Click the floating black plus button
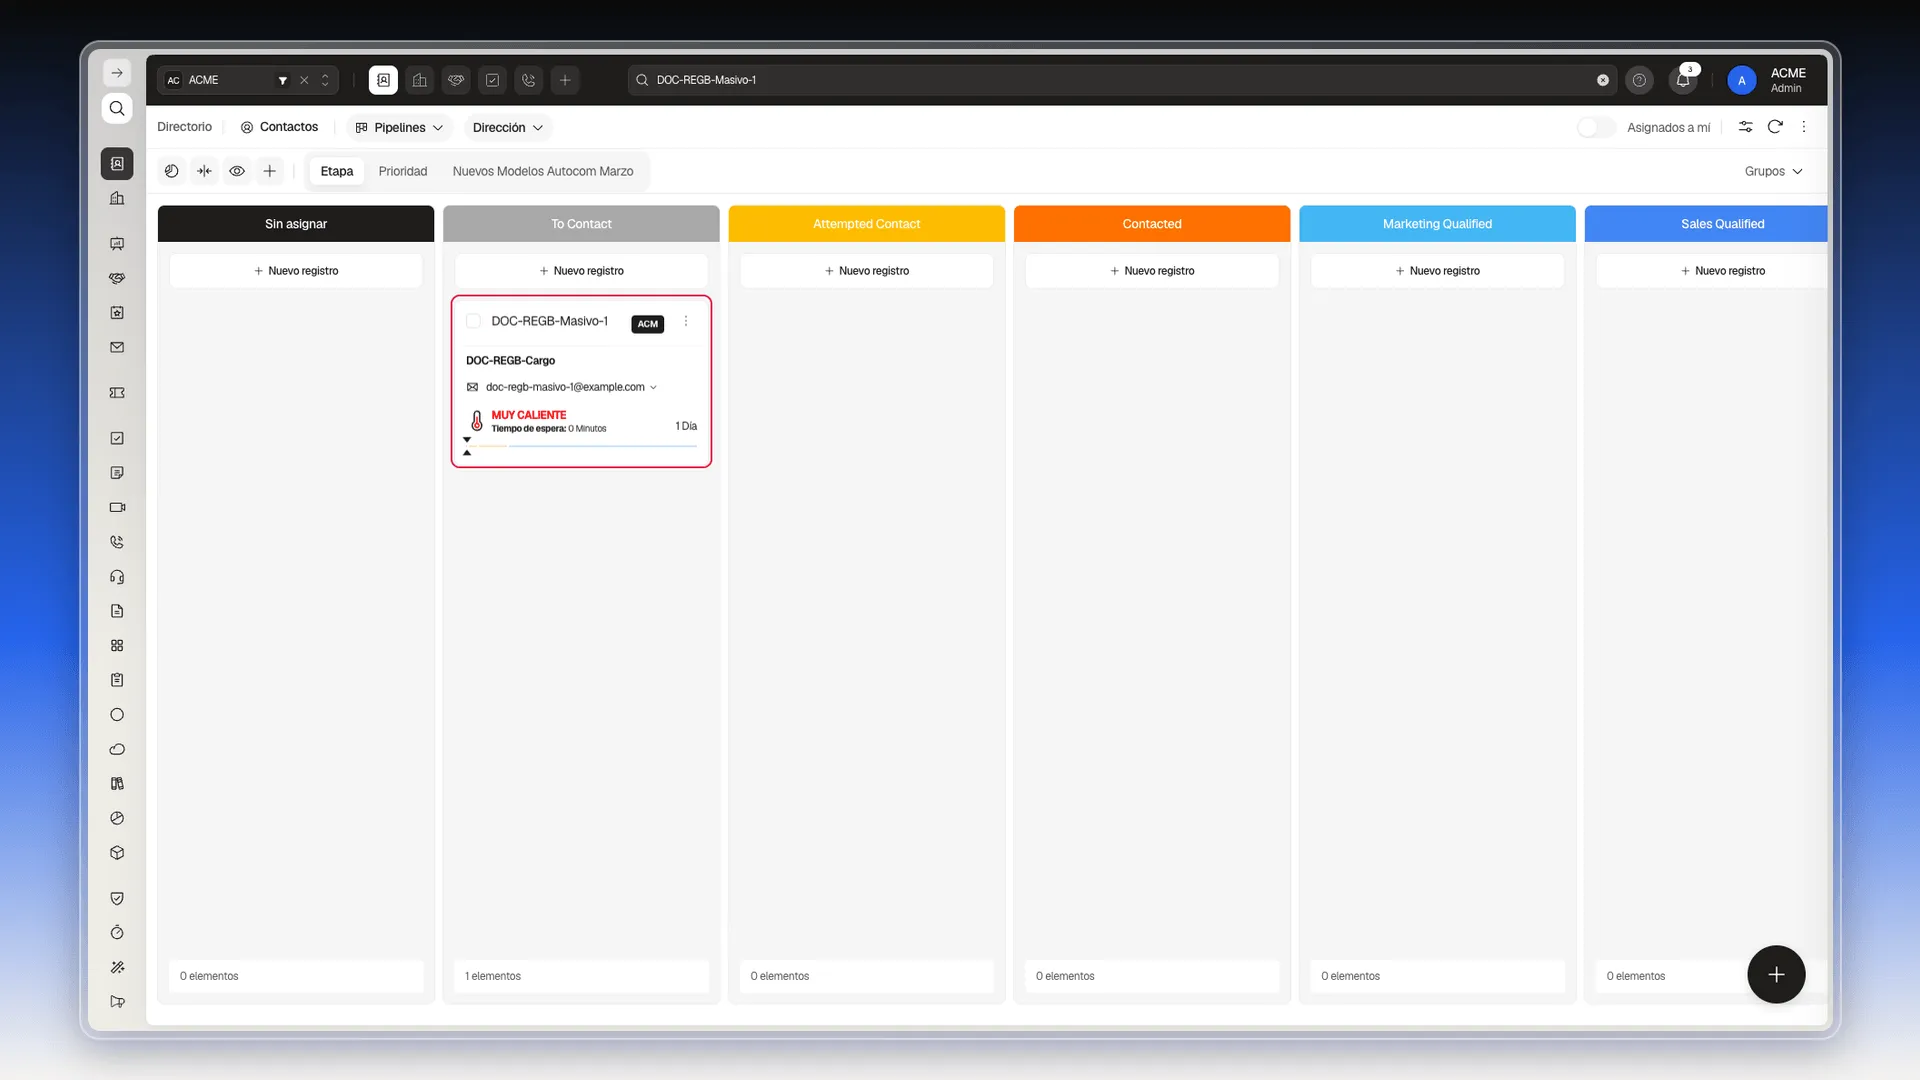This screenshot has width=1920, height=1080. tap(1776, 974)
